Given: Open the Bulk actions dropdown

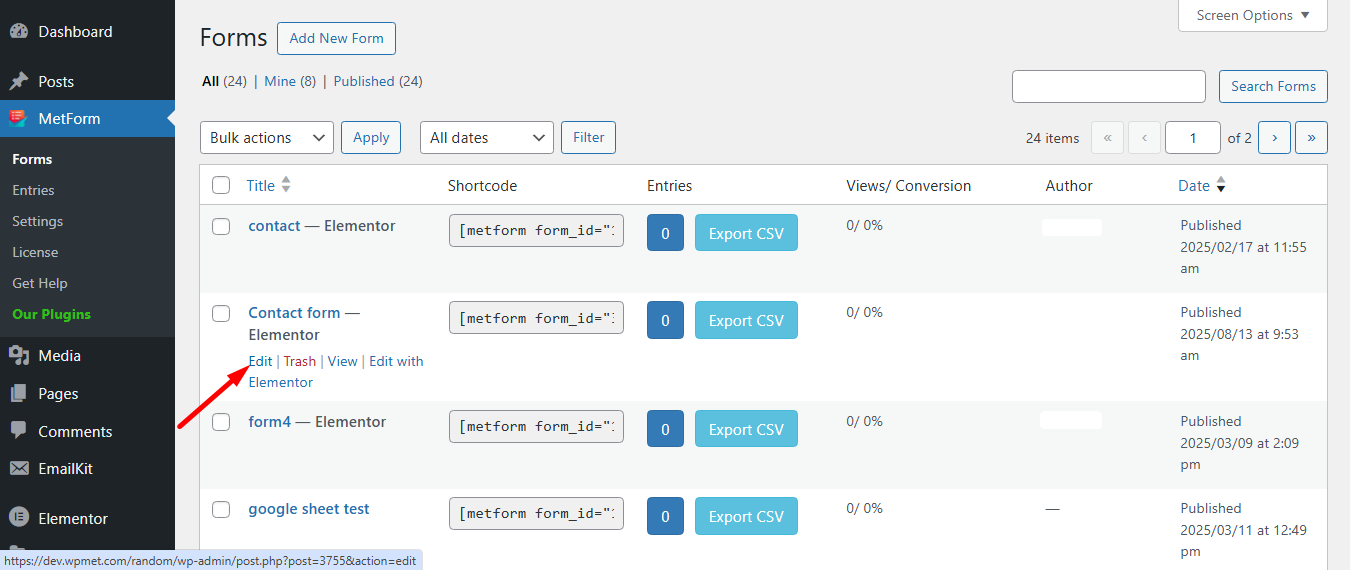Looking at the screenshot, I should tap(267, 138).
